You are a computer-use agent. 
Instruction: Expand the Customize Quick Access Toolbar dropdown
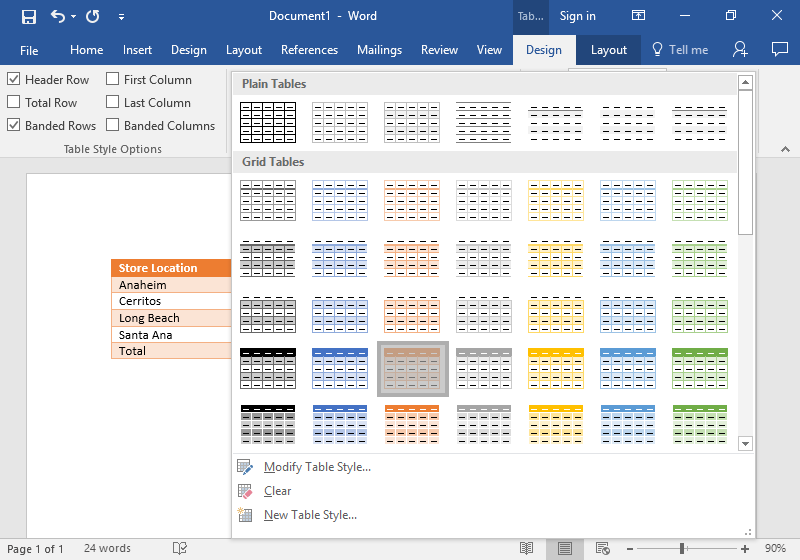tap(121, 17)
